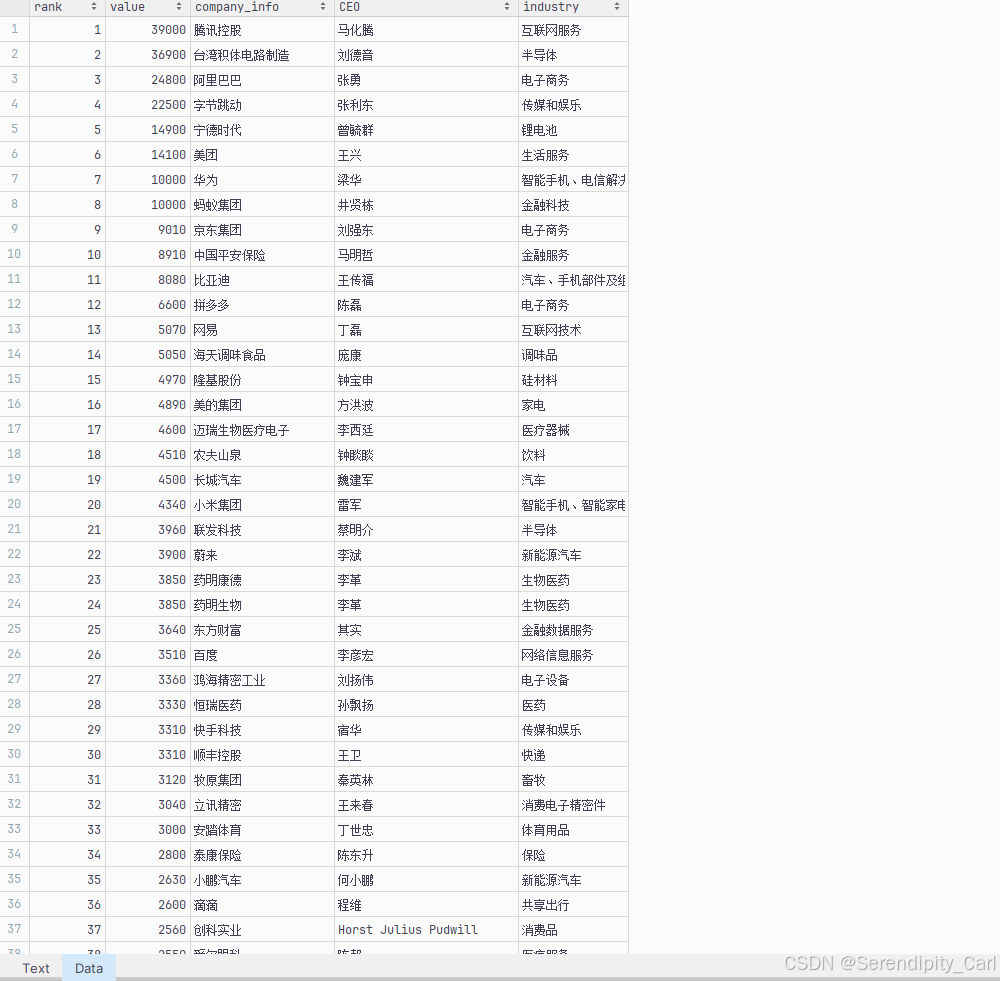Click the cell '蚂蚁集团'
The width and height of the screenshot is (1000, 981).
click(x=262, y=205)
